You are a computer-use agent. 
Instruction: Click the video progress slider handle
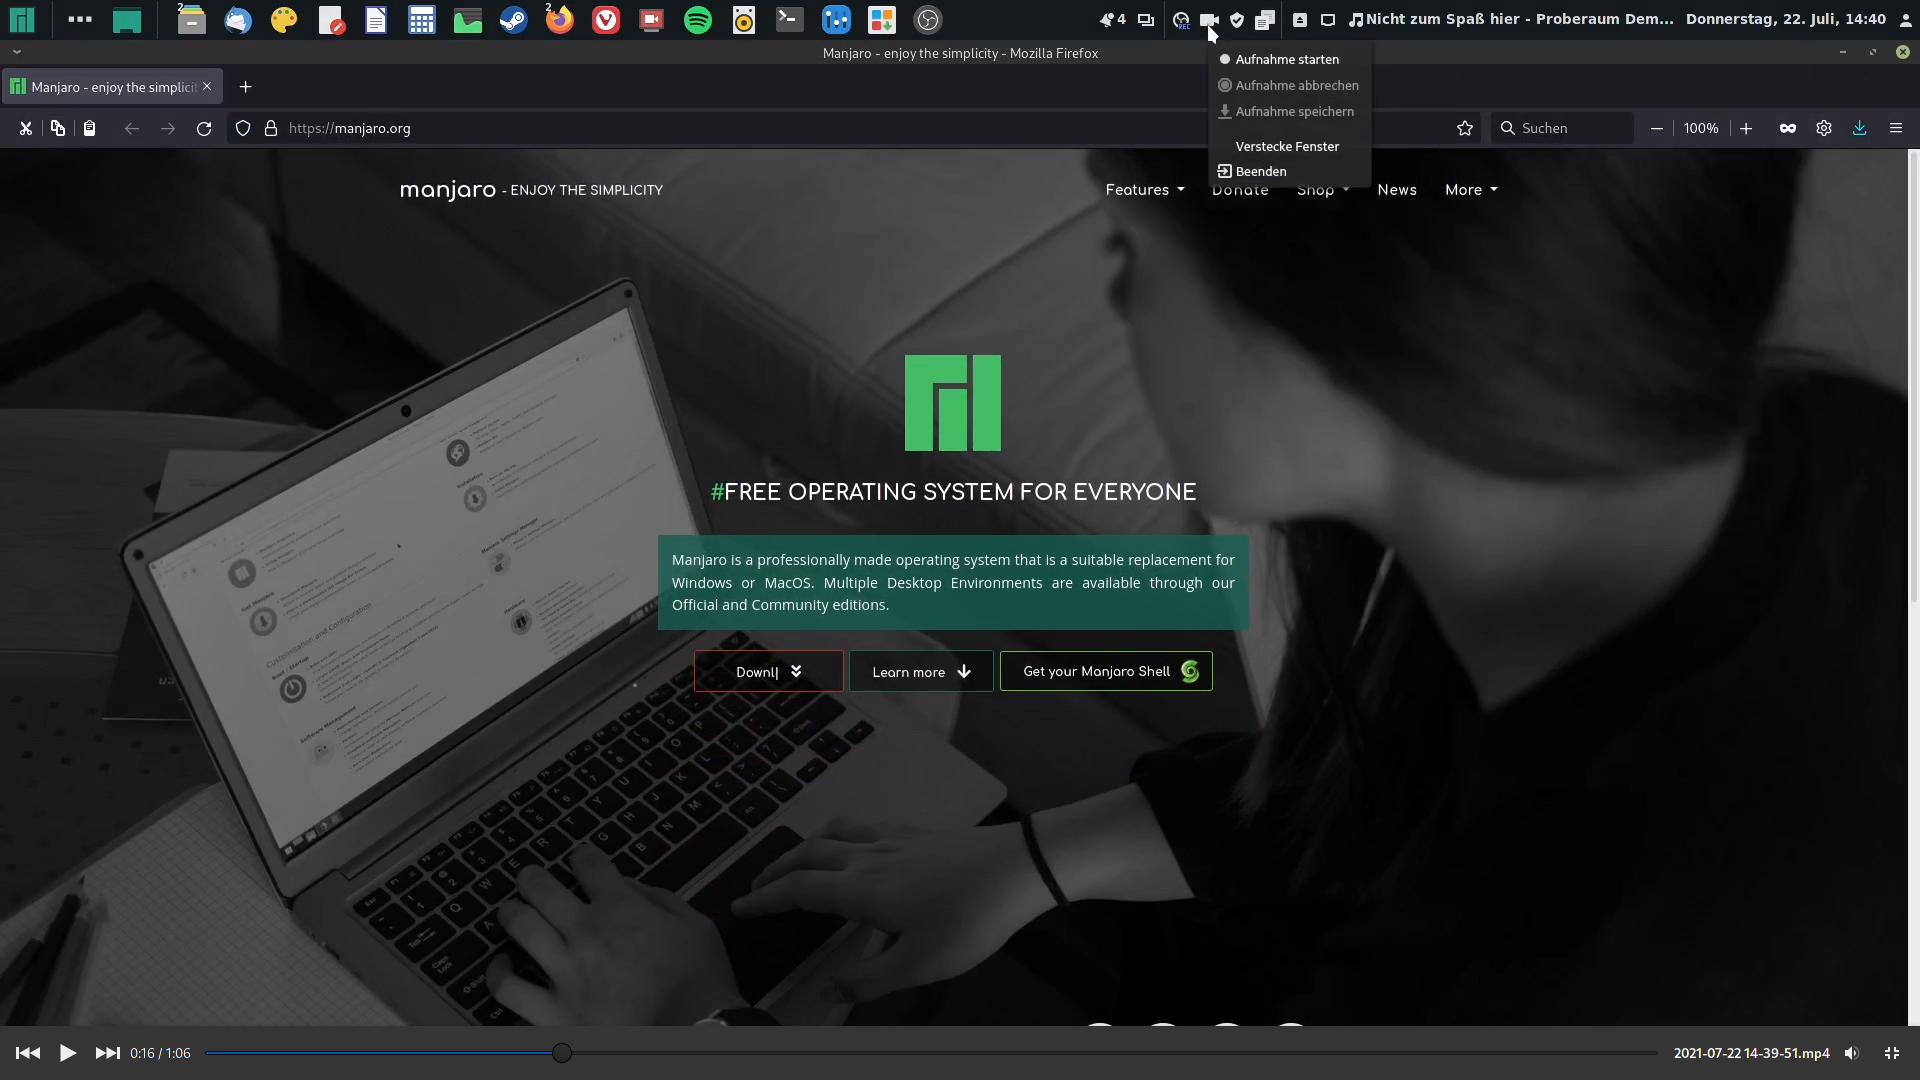[x=562, y=1053]
